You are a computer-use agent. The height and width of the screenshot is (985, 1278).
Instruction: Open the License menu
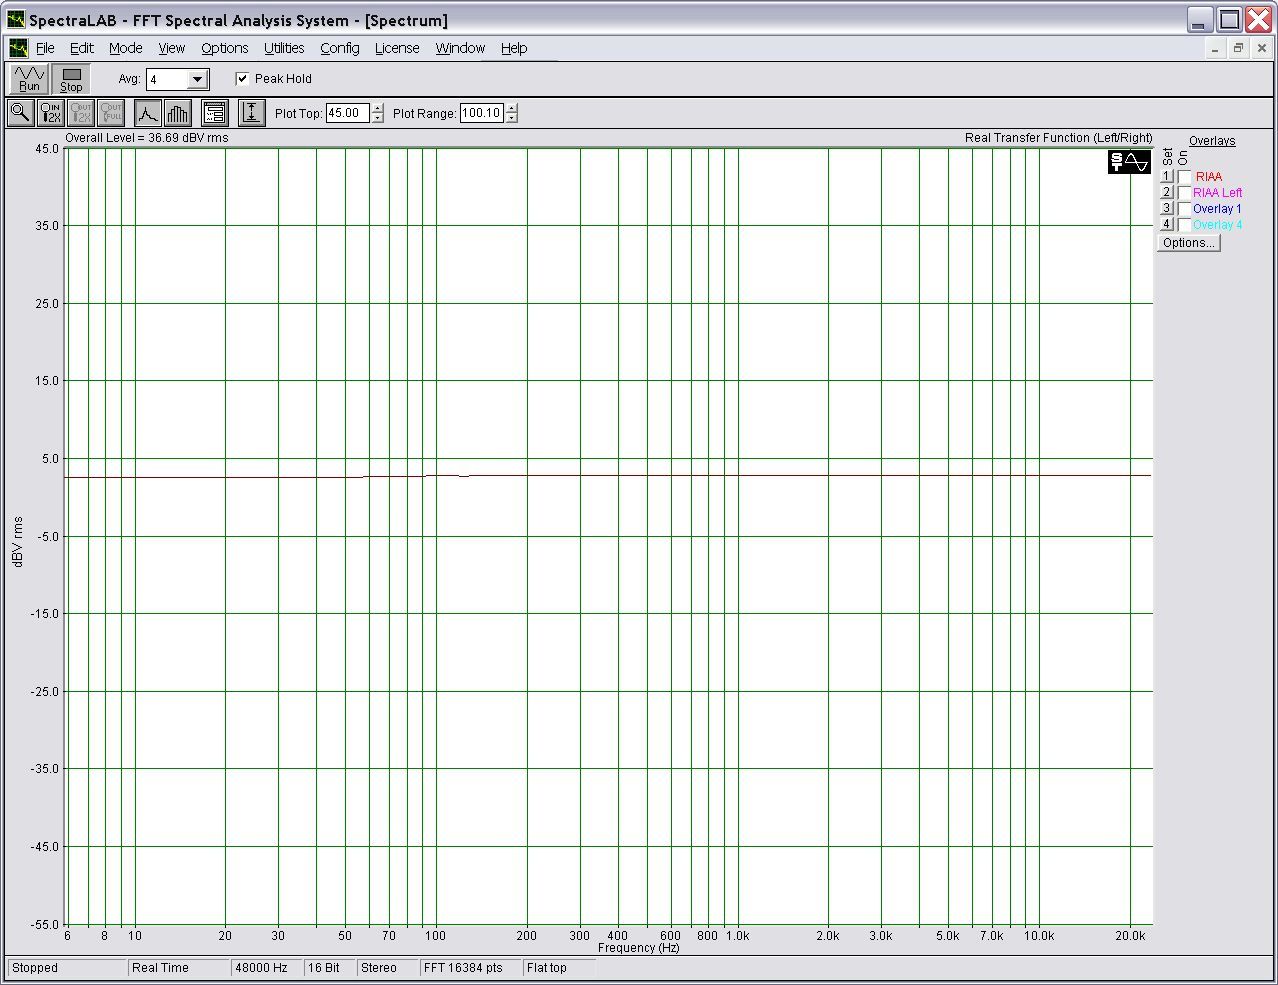(x=397, y=48)
